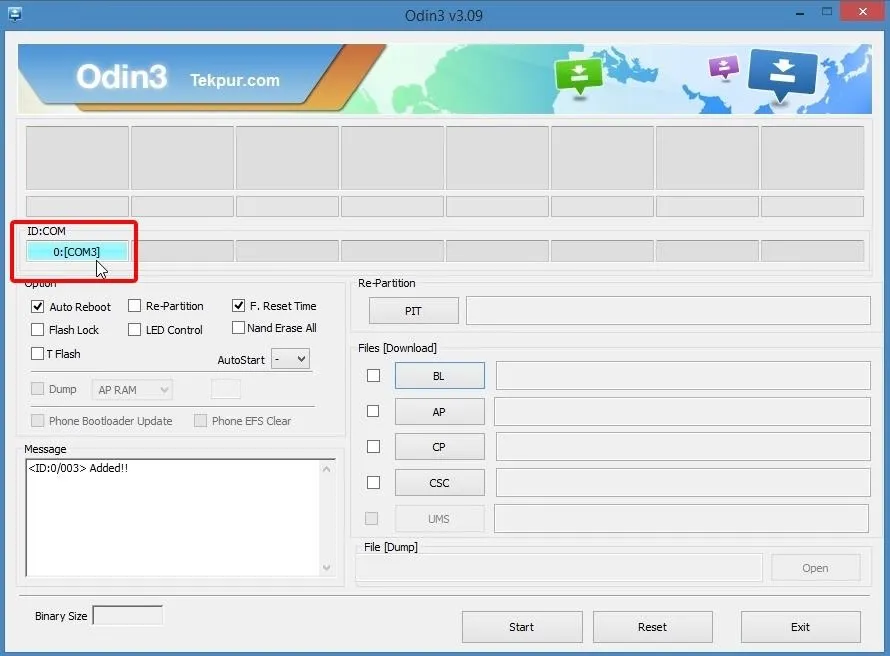Image resolution: width=890 pixels, height=656 pixels.
Task: Click the PIT button
Action: point(414,311)
